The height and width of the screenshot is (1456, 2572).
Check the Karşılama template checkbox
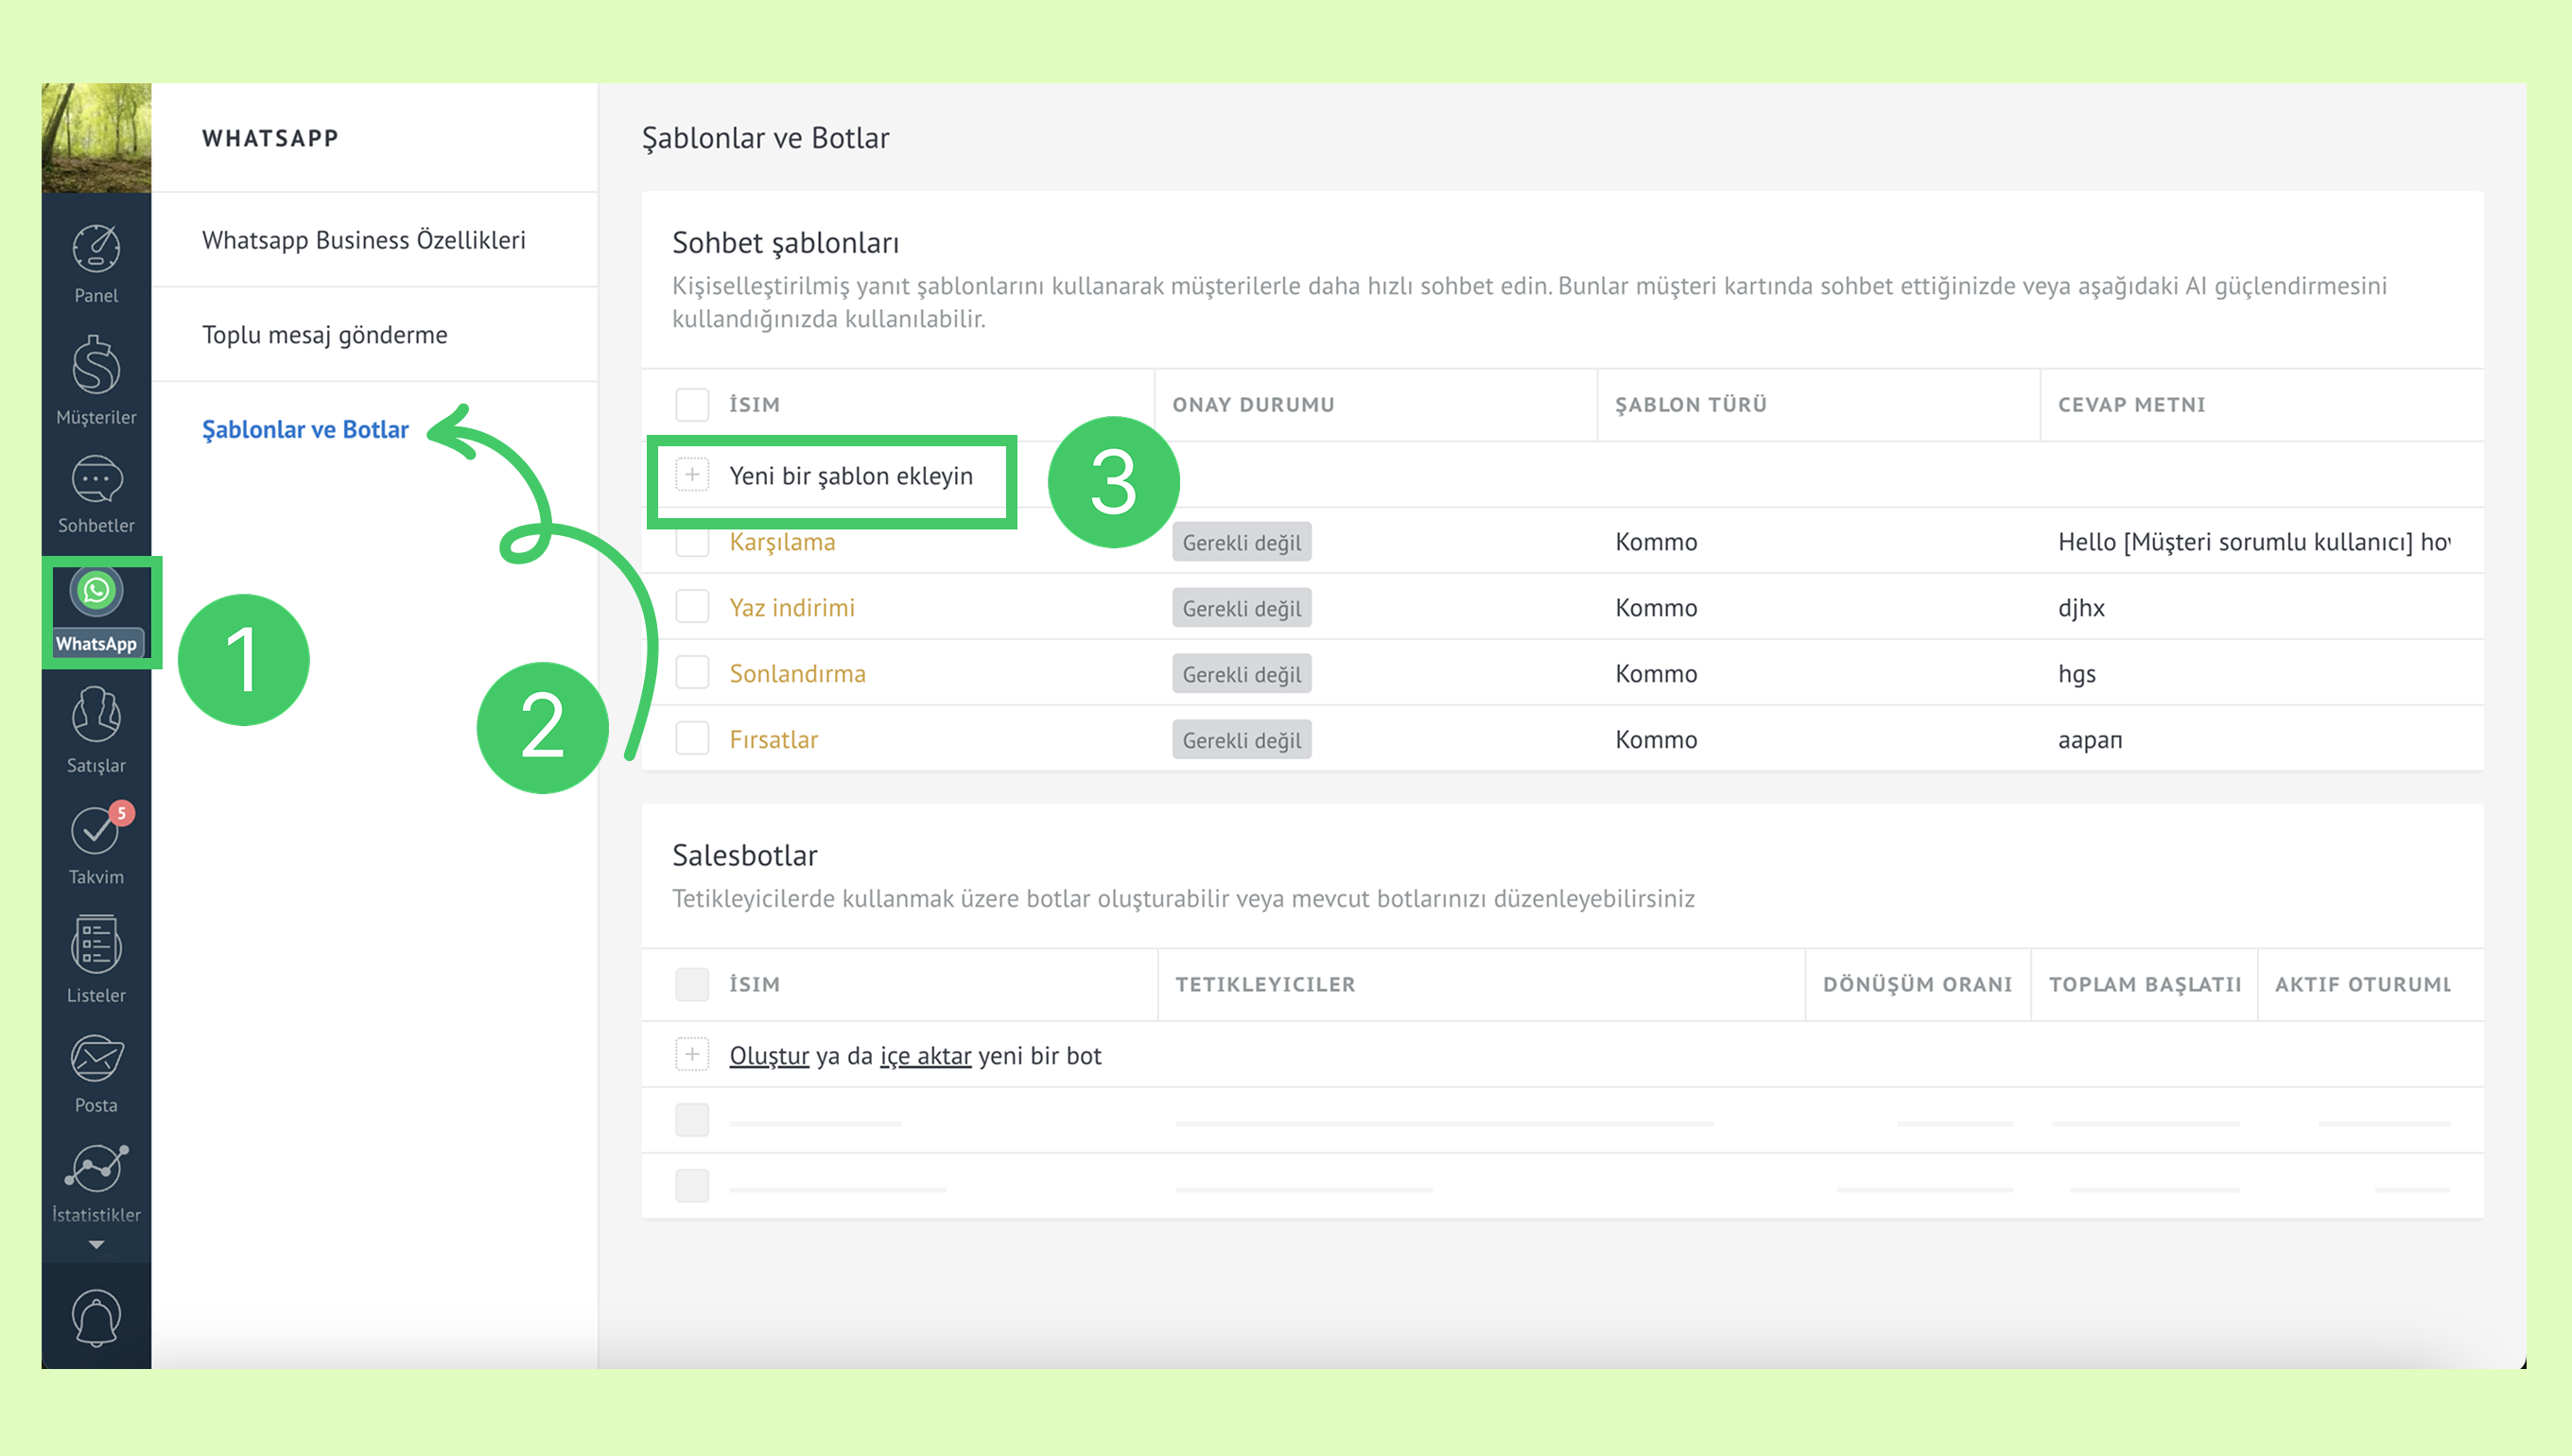click(x=692, y=541)
